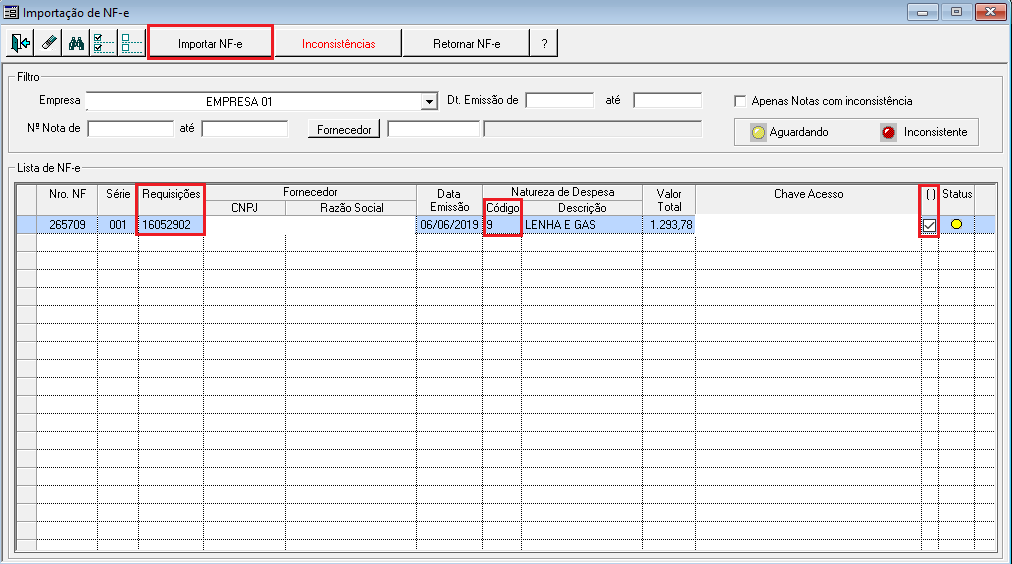
Task: Click the Empresa combo box showing EMPRESA 01
Action: (261, 101)
